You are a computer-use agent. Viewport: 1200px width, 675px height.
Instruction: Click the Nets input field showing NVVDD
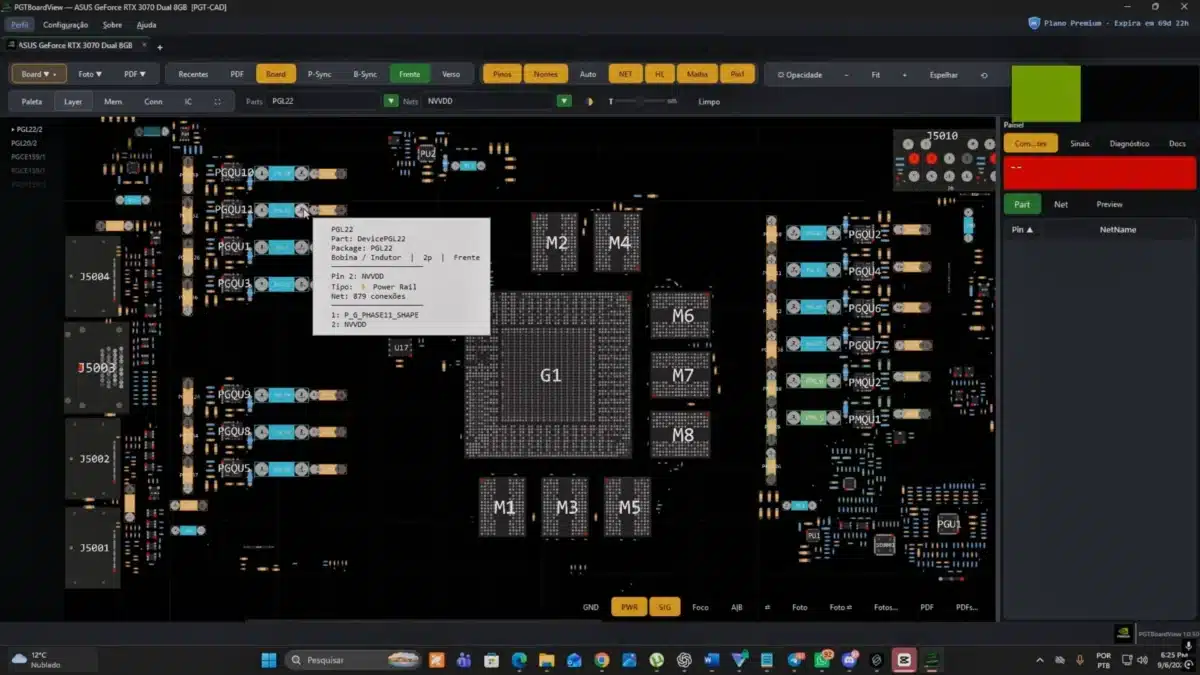click(x=490, y=101)
